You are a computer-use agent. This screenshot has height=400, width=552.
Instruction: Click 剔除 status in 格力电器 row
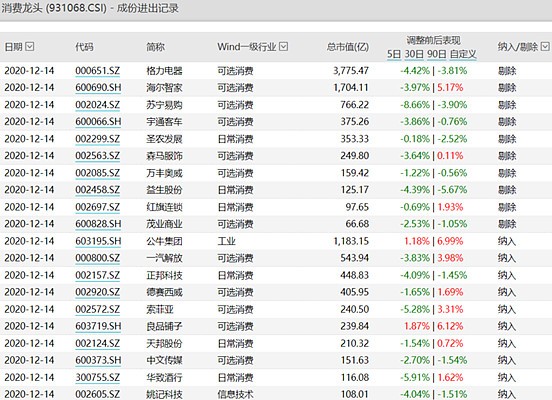[x=507, y=71]
